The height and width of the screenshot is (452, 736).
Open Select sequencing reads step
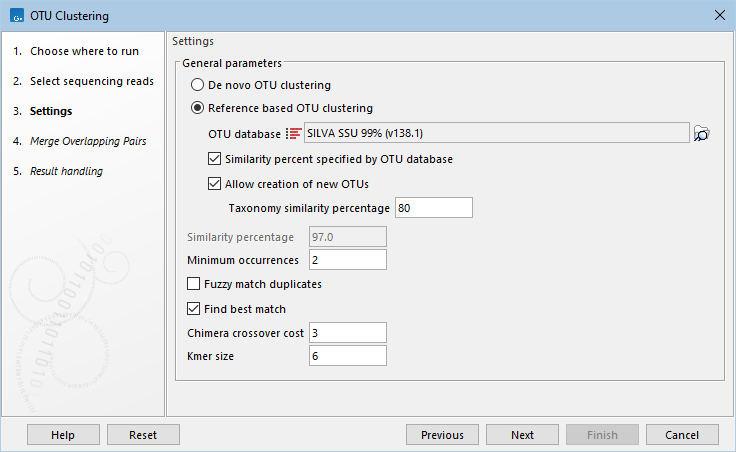pos(92,81)
